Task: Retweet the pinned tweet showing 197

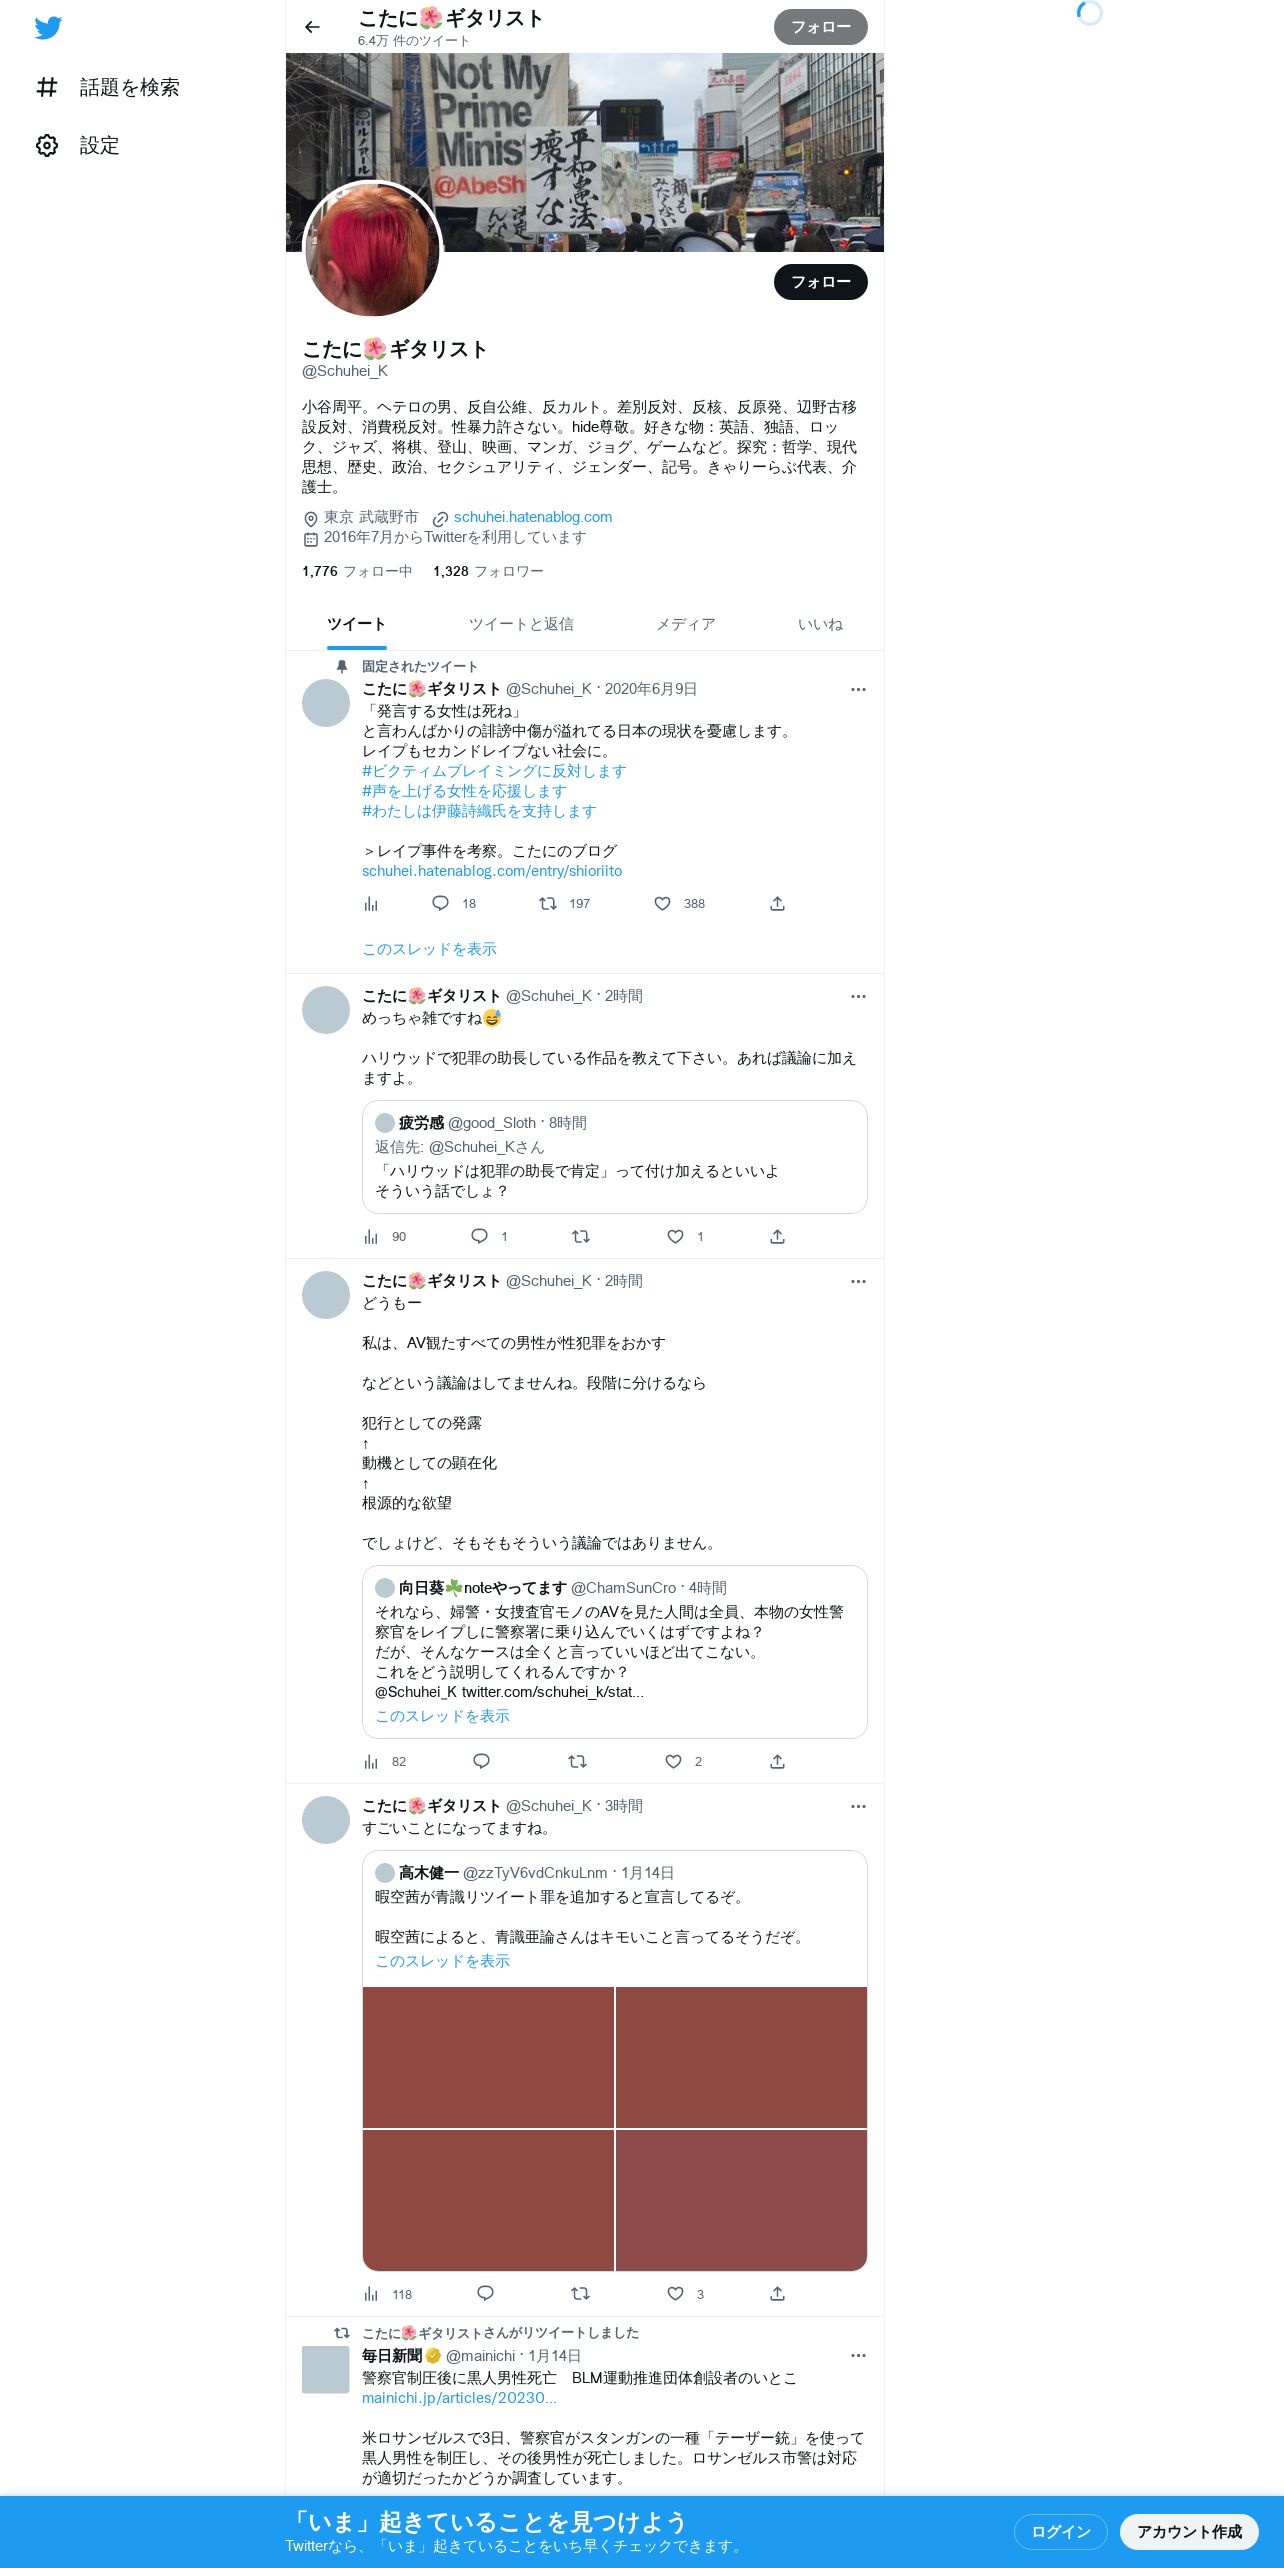Action: coord(548,904)
